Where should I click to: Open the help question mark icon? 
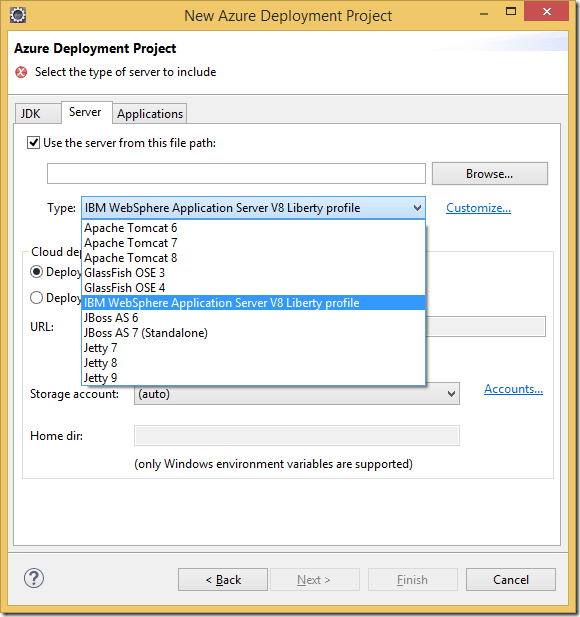tap(34, 578)
